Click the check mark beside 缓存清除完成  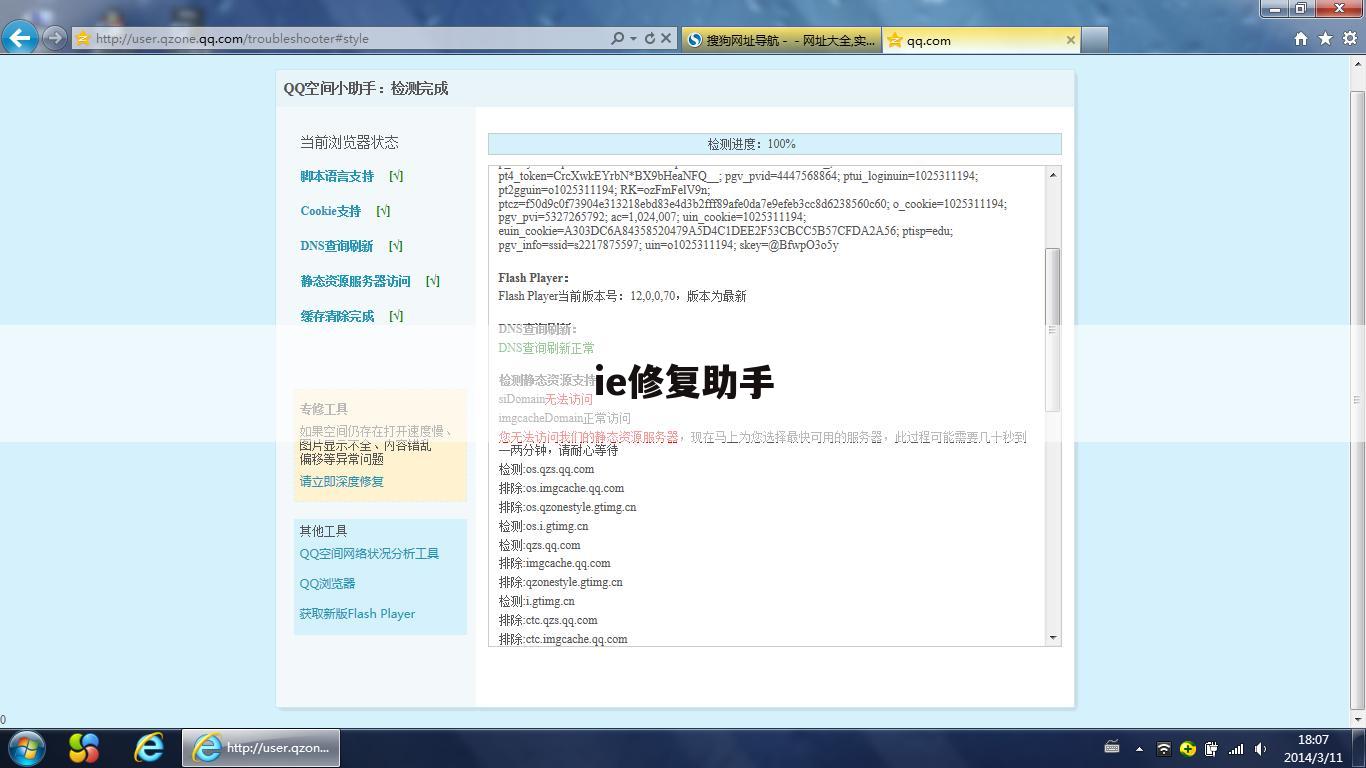click(396, 316)
